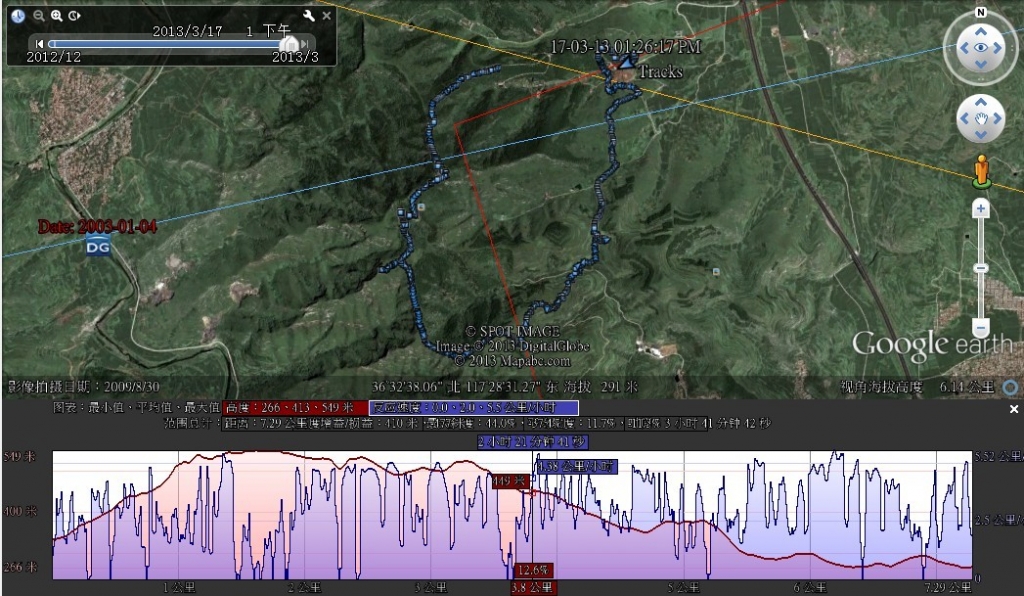Screen dimensions: 1024x596
Task: Click the Look joystick eye icon
Action: tap(981, 47)
